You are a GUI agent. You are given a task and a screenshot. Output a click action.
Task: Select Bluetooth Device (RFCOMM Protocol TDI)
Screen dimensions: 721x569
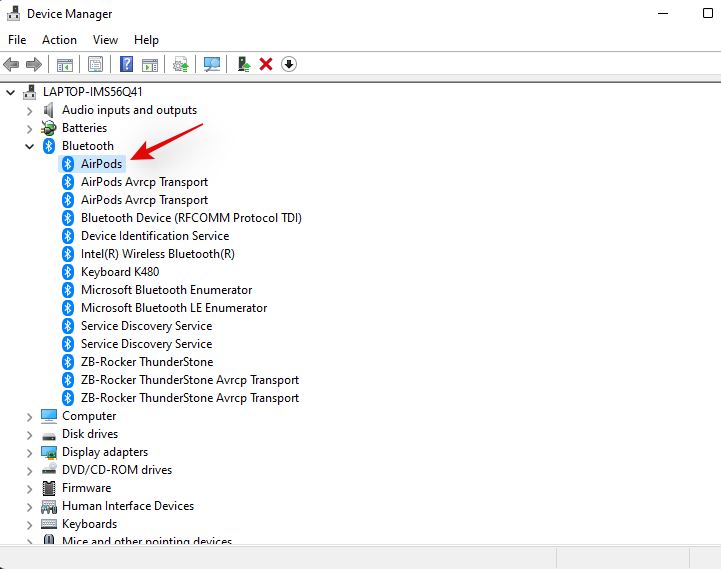tap(190, 218)
